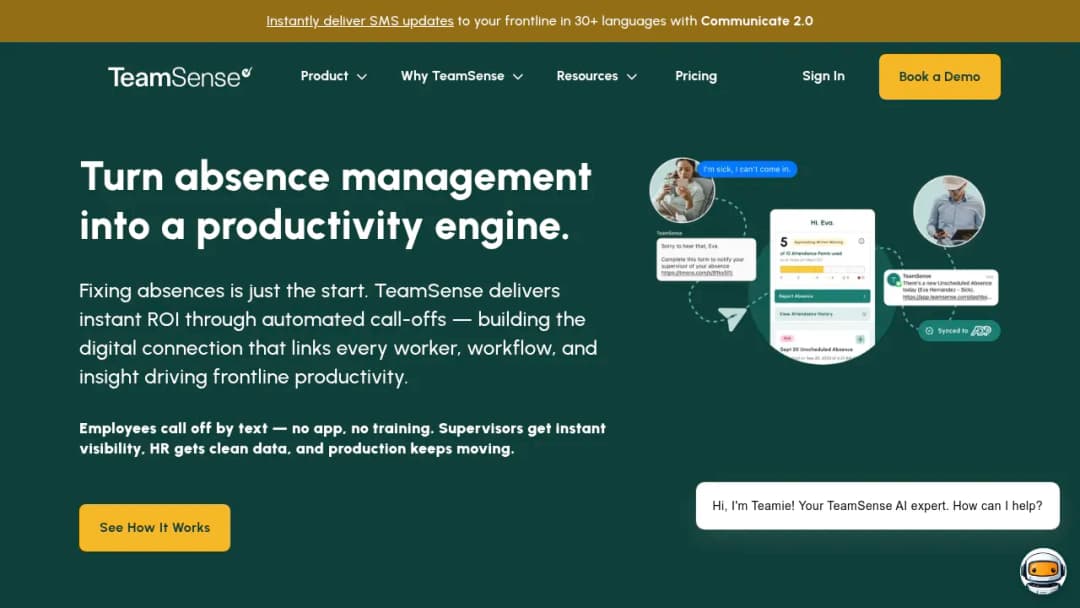This screenshot has width=1080, height=608.
Task: Click the "I'm sick, I can't come in" bubble
Action: (747, 169)
